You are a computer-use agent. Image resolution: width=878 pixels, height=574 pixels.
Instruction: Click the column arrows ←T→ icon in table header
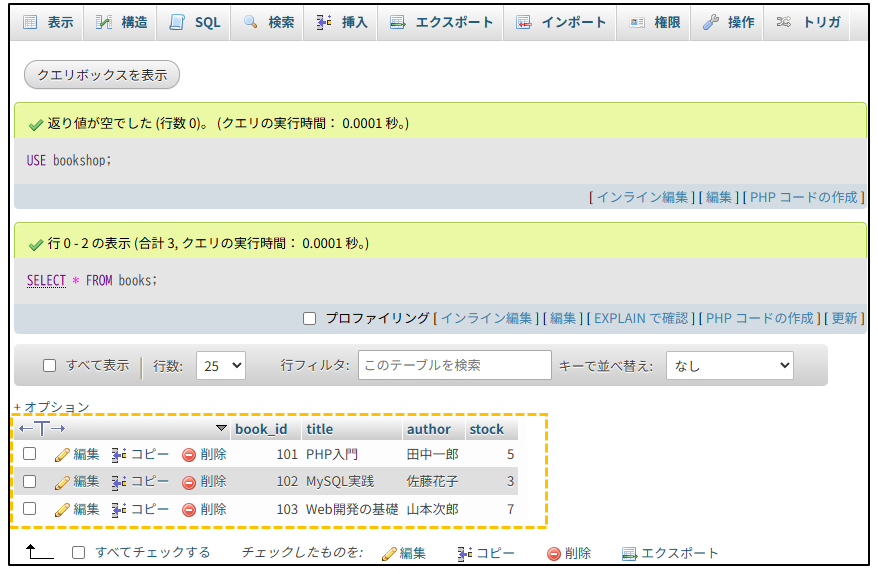(42, 429)
